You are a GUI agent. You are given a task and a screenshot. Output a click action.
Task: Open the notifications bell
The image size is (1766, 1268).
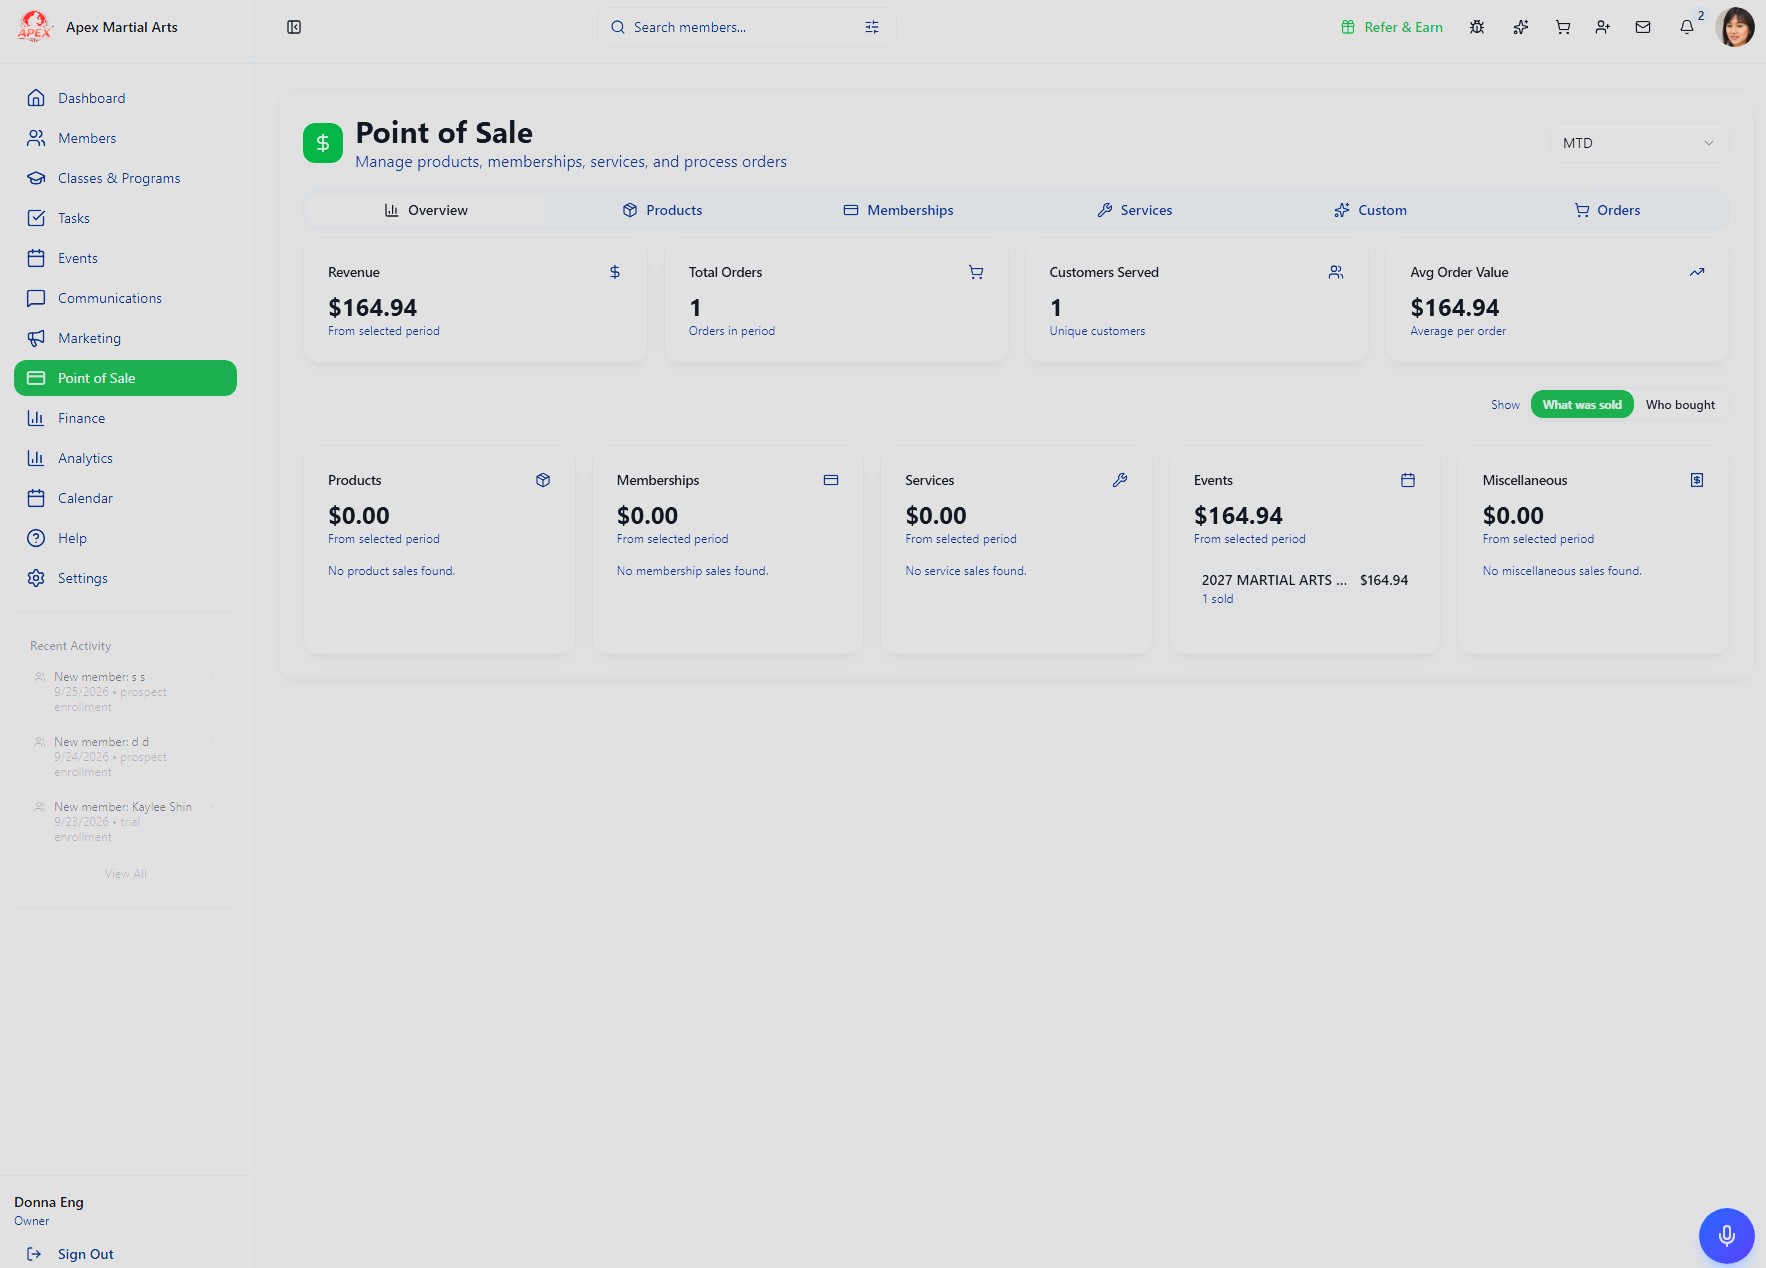1687,27
